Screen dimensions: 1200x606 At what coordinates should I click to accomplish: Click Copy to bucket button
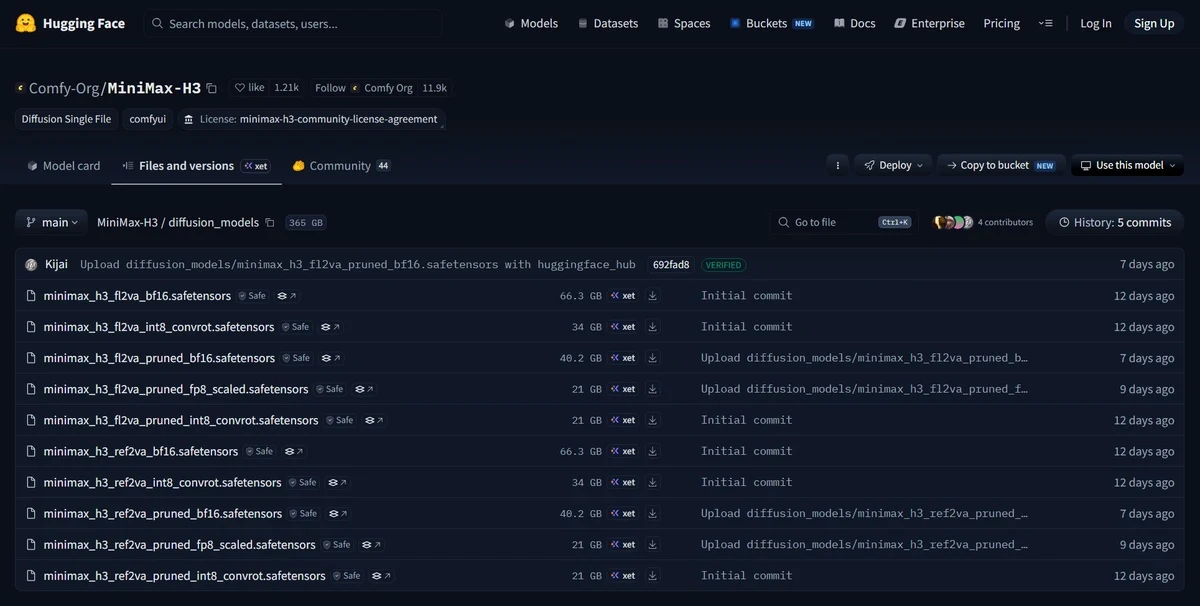click(1001, 165)
